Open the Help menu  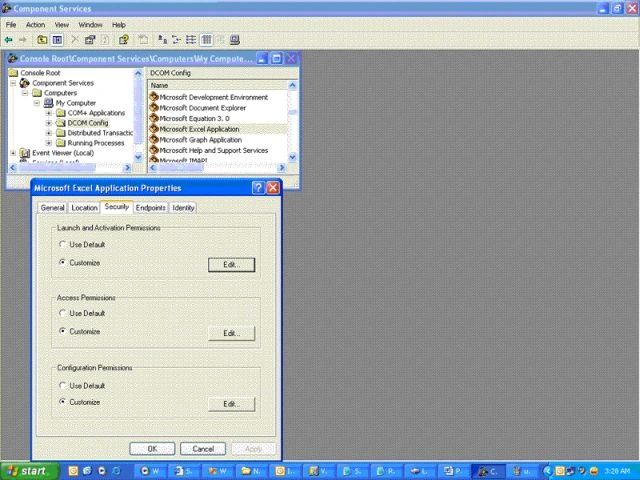tap(119, 25)
